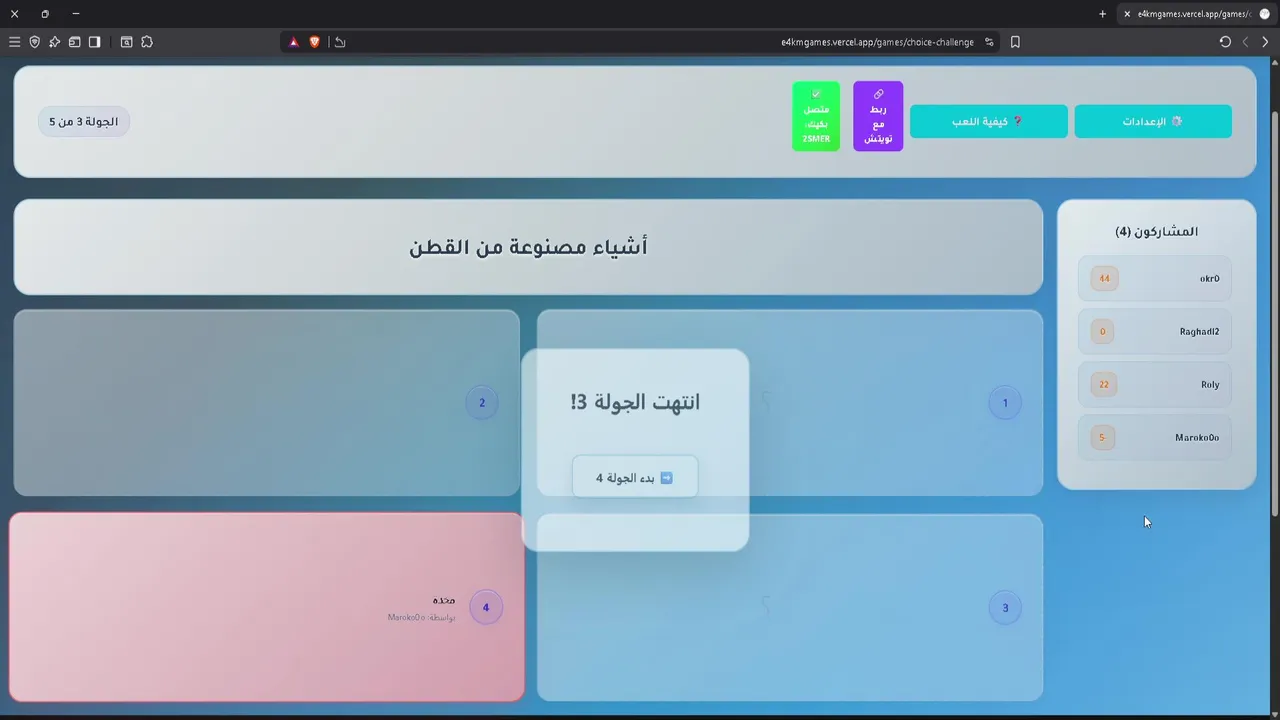The width and height of the screenshot is (1280, 720).
Task: Click the purple ربط مع تويتش button
Action: (x=878, y=116)
